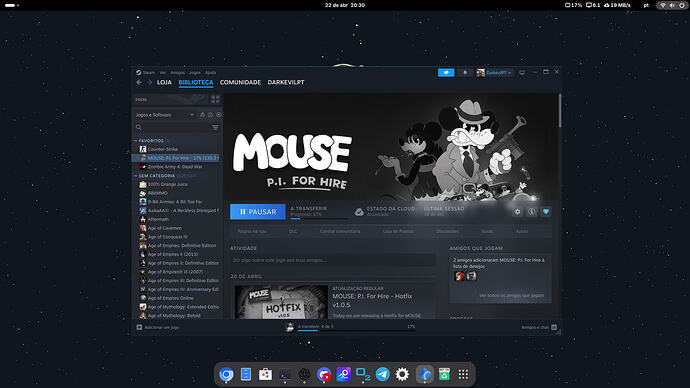Screen dimensions: 690x388
Task: Collapse the SEM CATEGORIA category
Action: click(x=136, y=176)
